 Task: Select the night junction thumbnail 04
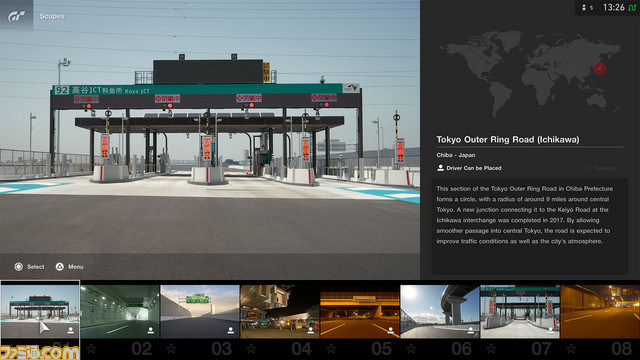280,311
